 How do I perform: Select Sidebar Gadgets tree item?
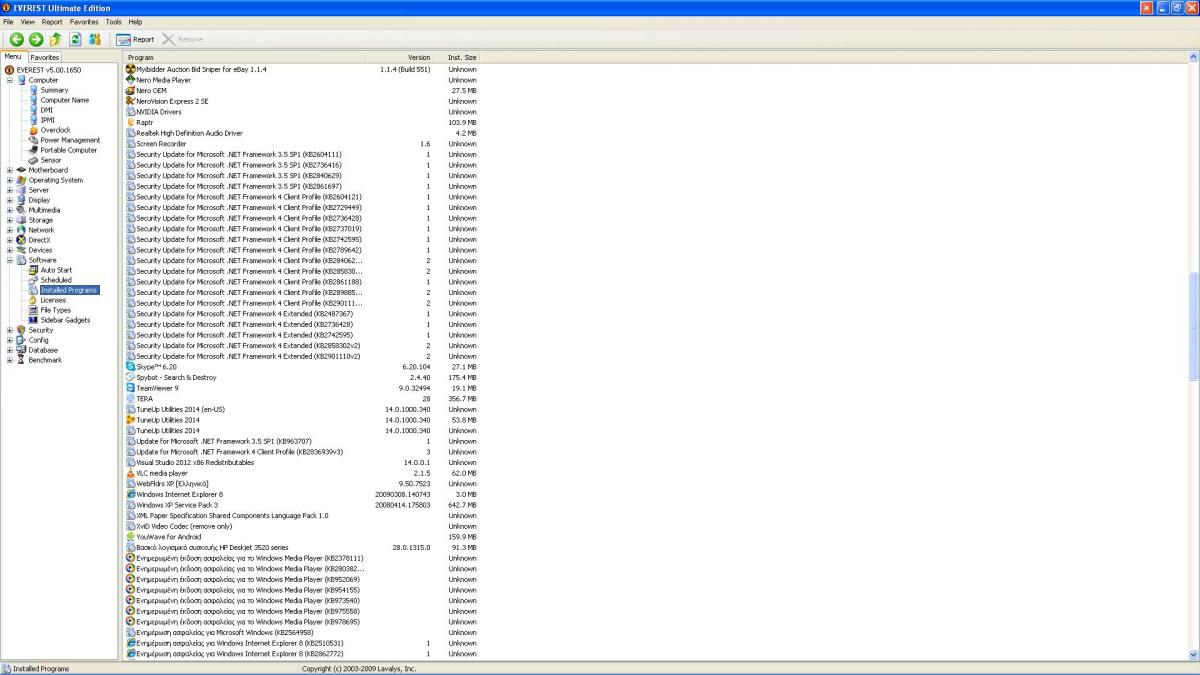point(65,320)
